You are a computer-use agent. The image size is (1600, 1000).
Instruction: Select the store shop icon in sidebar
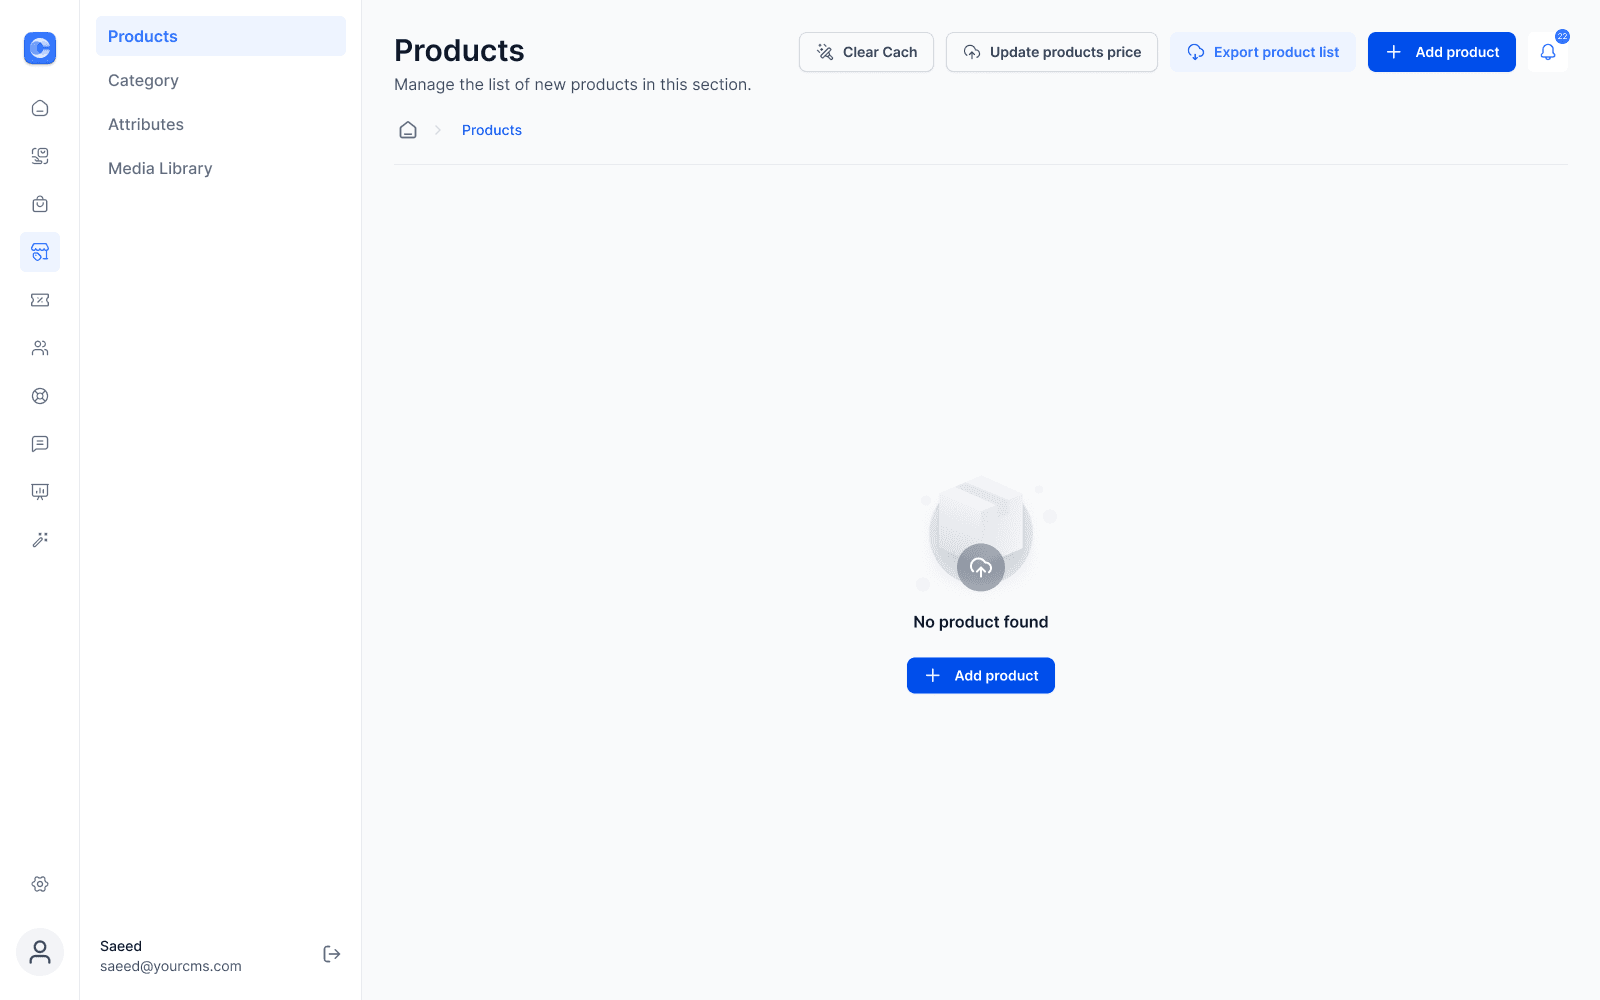click(40, 252)
